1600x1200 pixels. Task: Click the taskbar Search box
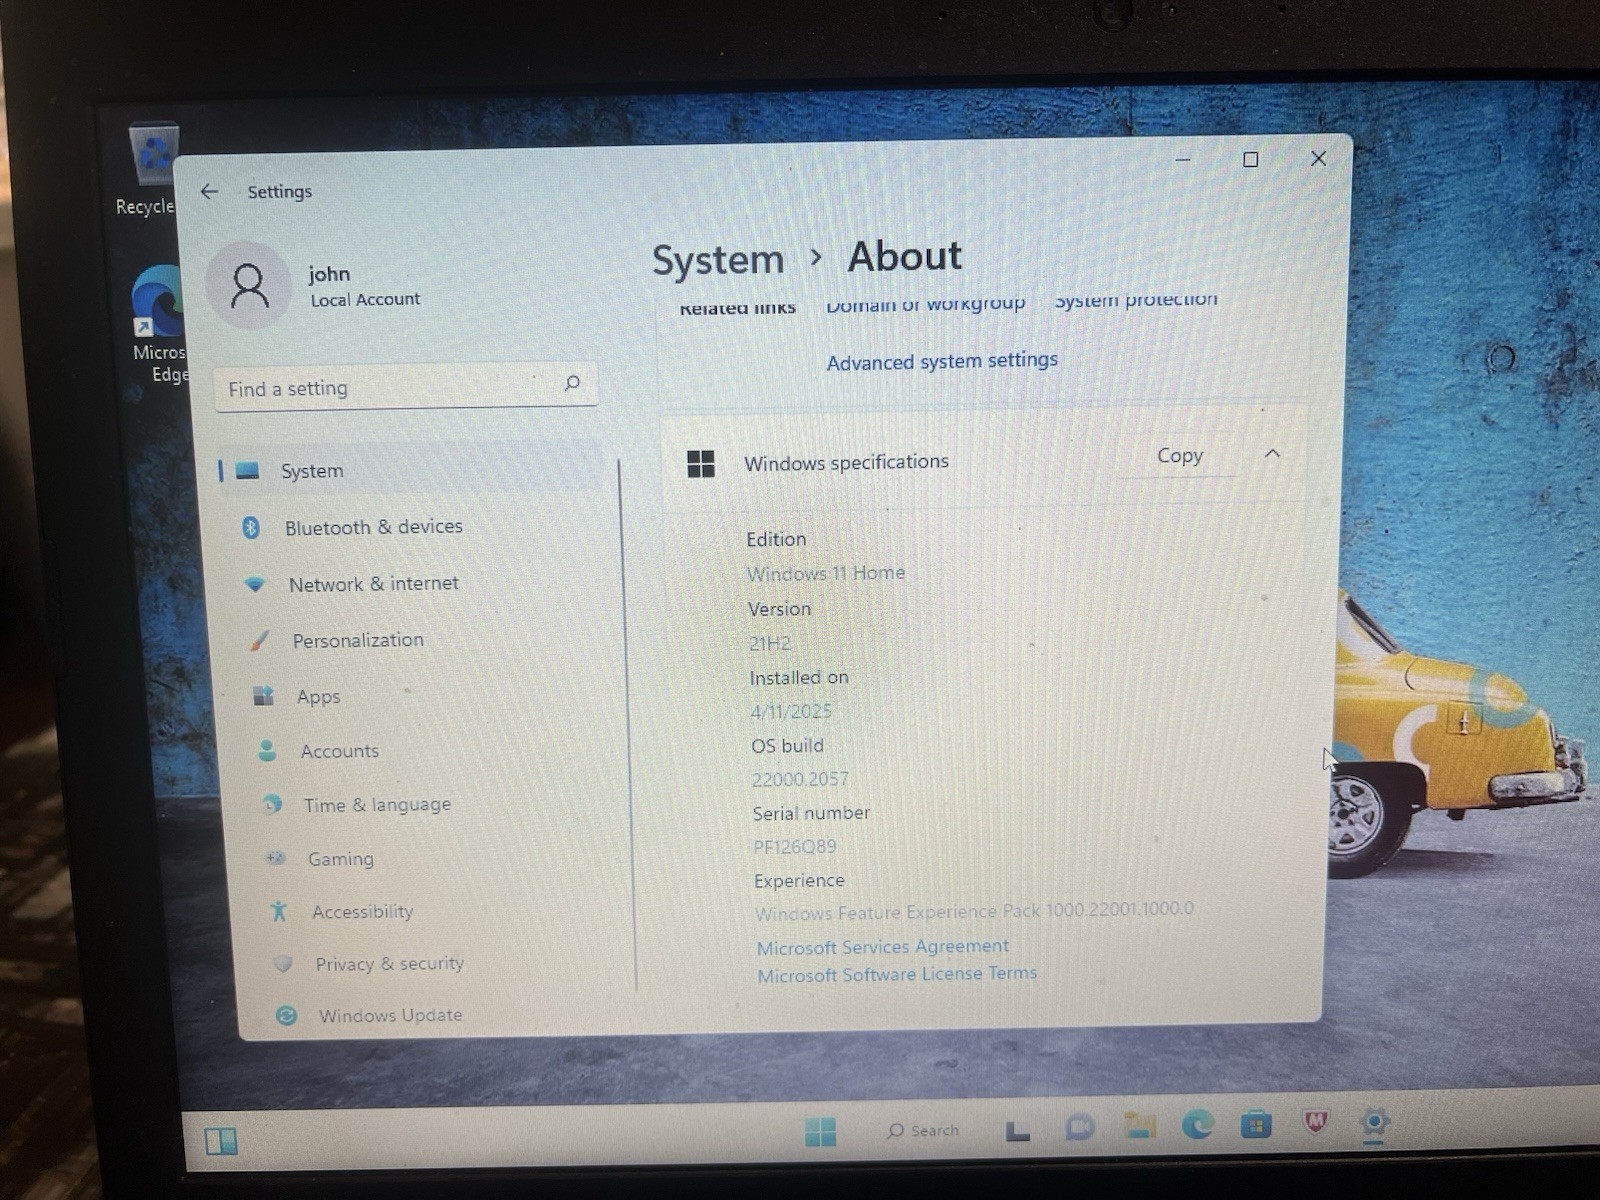(x=923, y=1130)
